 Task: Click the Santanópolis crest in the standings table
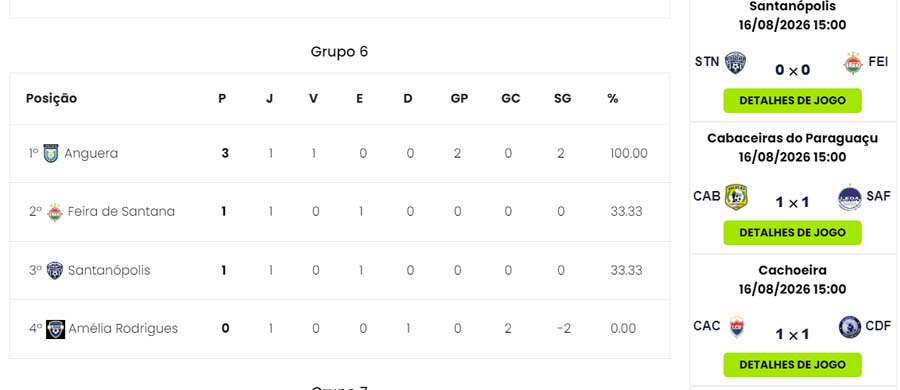click(55, 270)
